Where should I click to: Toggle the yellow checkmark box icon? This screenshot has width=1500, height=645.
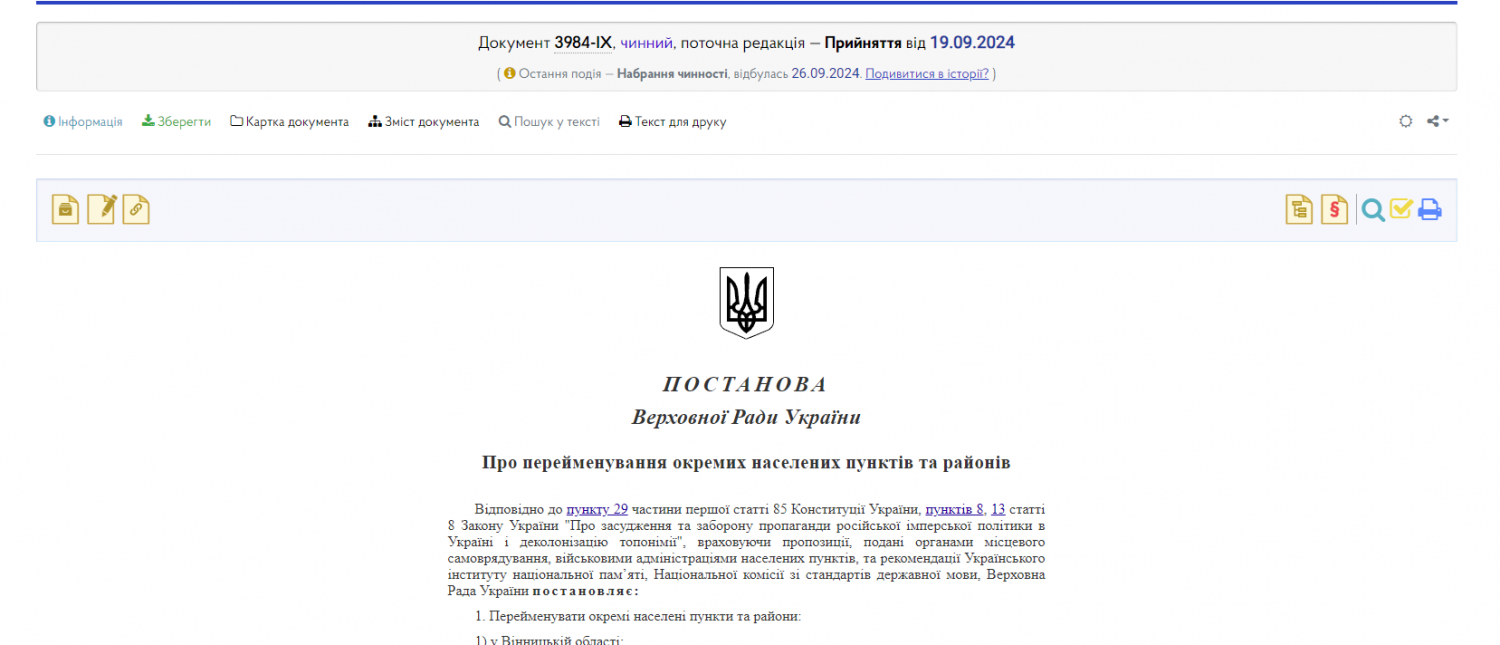(x=1401, y=209)
